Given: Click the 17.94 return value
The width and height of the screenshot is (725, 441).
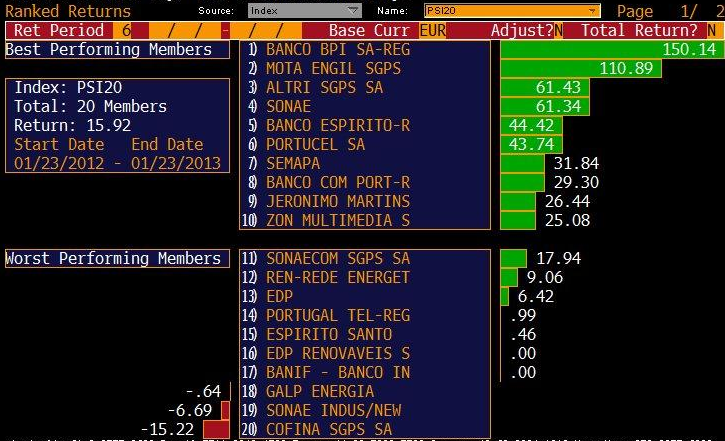Looking at the screenshot, I should pos(558,258).
